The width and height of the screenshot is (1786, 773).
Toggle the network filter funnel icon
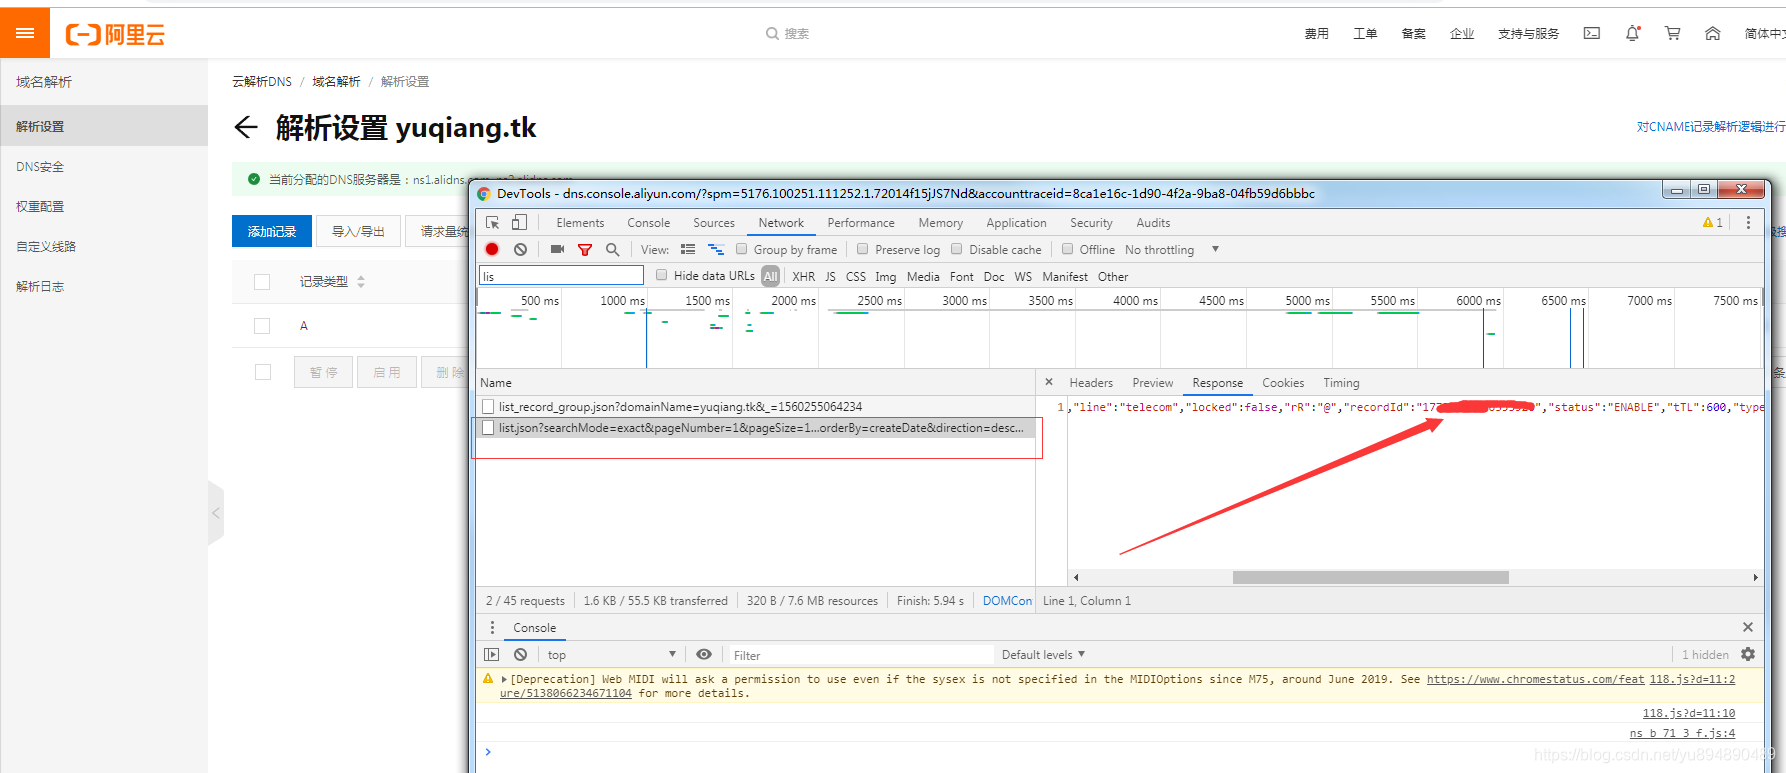(585, 249)
